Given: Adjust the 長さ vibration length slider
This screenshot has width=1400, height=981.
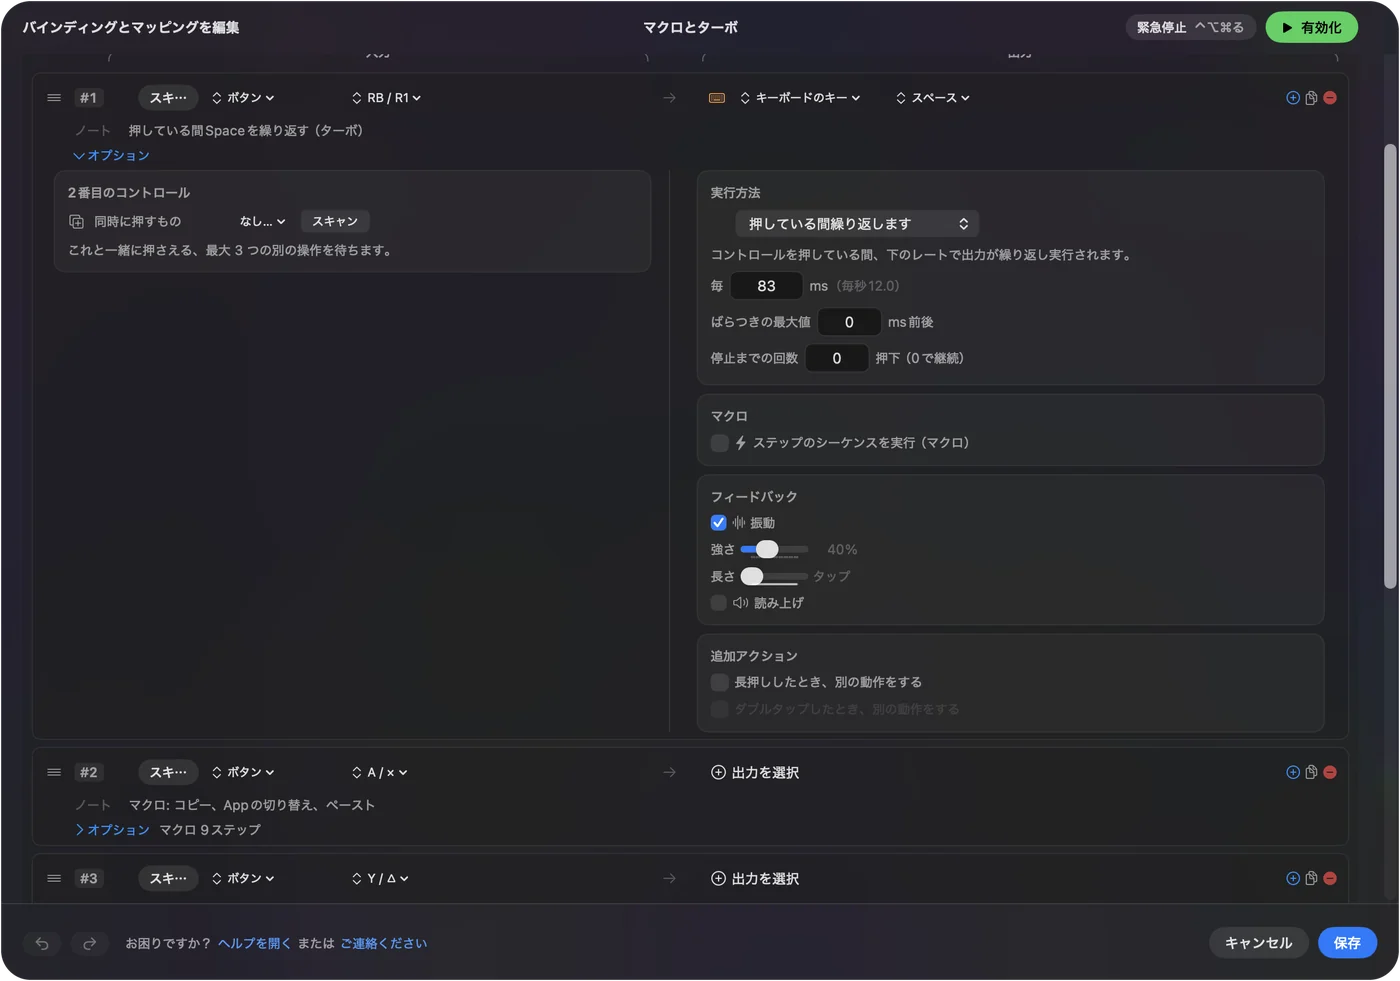Looking at the screenshot, I should [x=774, y=576].
